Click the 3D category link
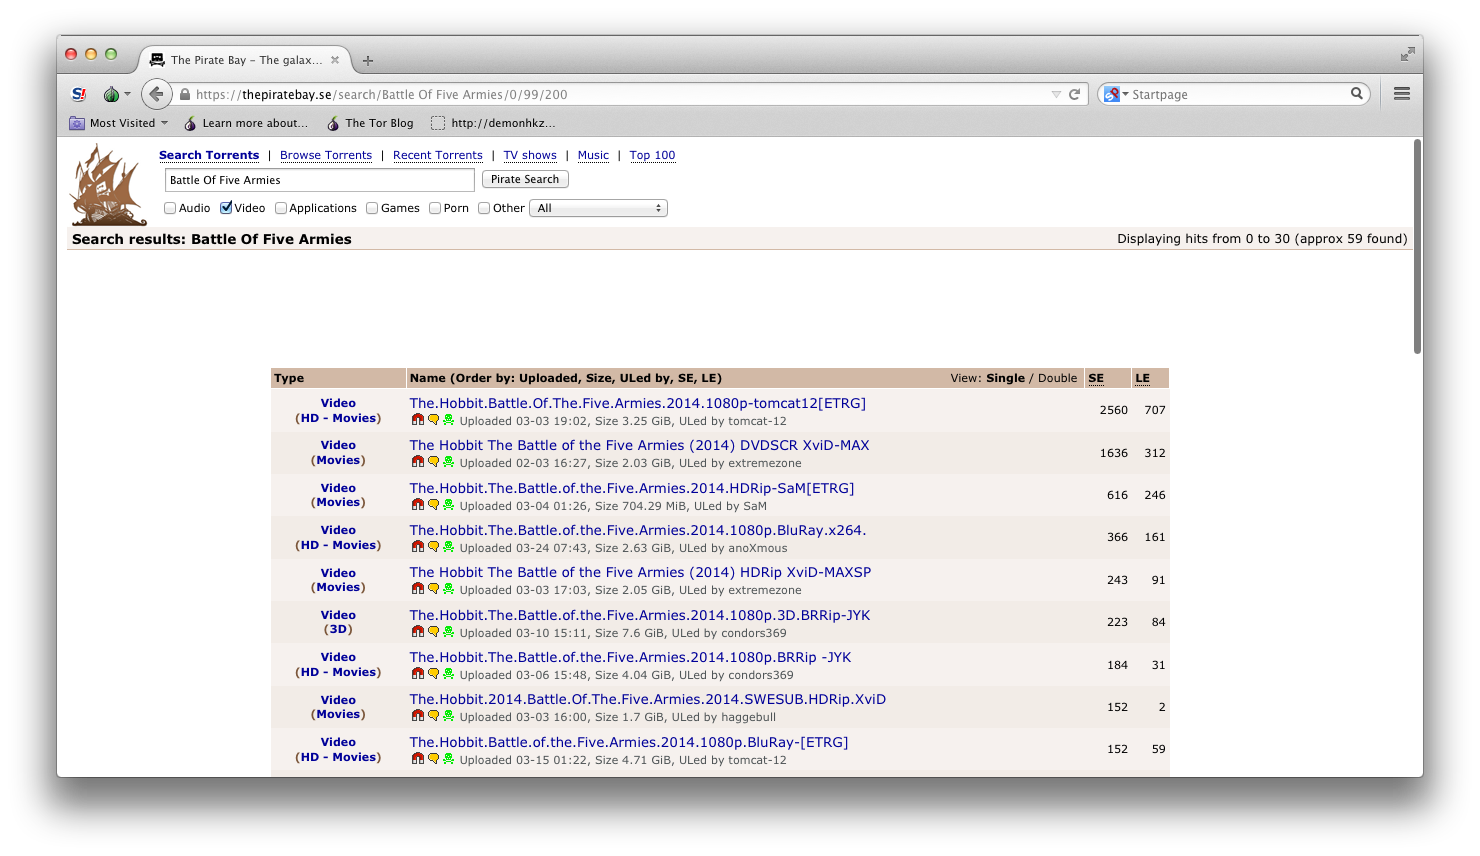Viewport: 1480px width, 856px height. 338,629
